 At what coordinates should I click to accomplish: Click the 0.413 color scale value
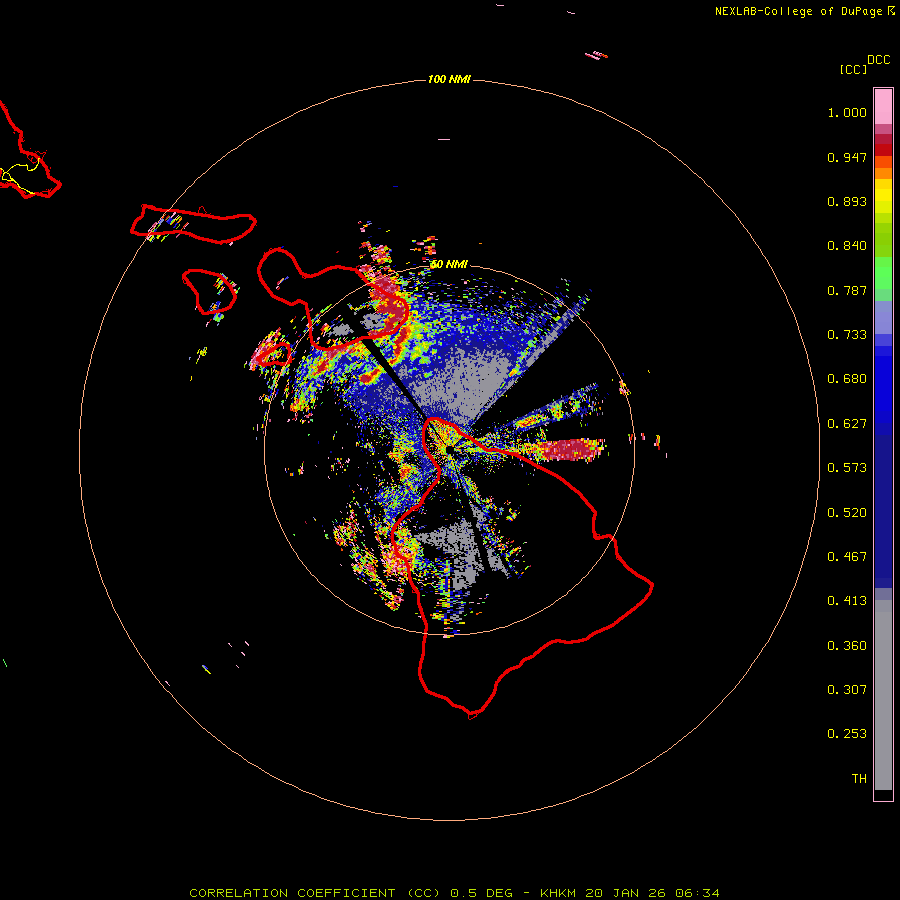(x=847, y=601)
